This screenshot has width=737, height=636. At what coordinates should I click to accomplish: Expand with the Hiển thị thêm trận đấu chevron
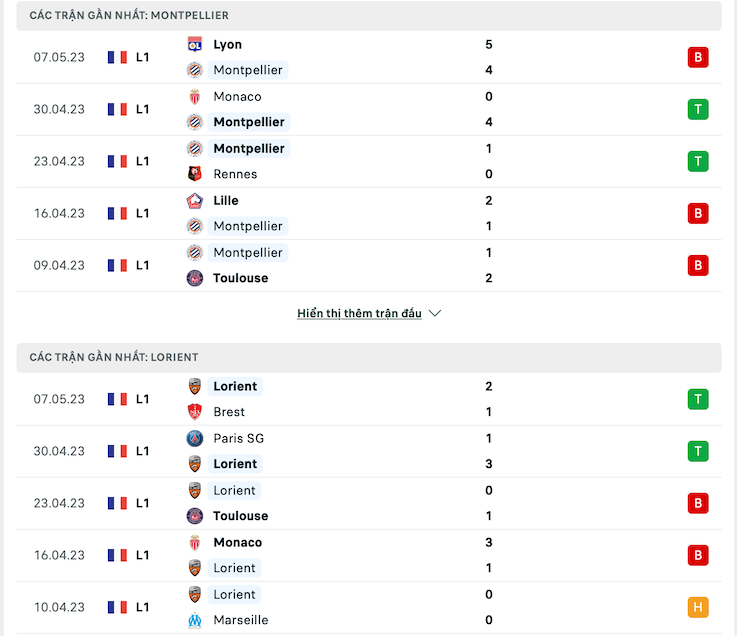[x=435, y=313]
